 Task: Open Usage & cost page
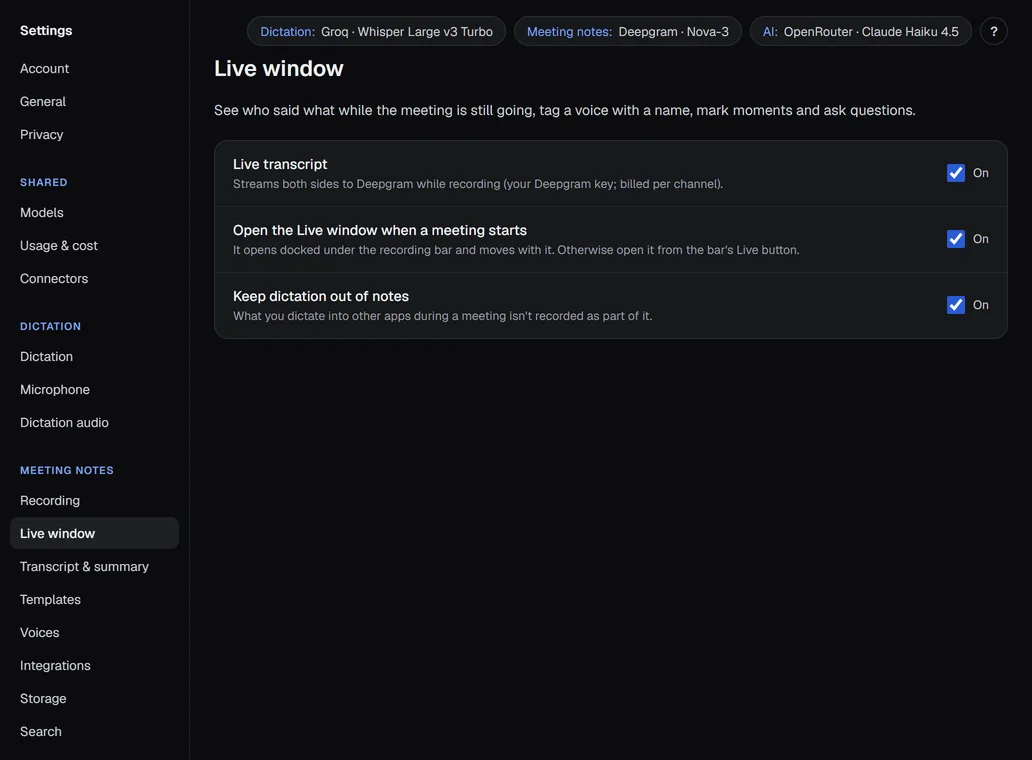point(94,245)
